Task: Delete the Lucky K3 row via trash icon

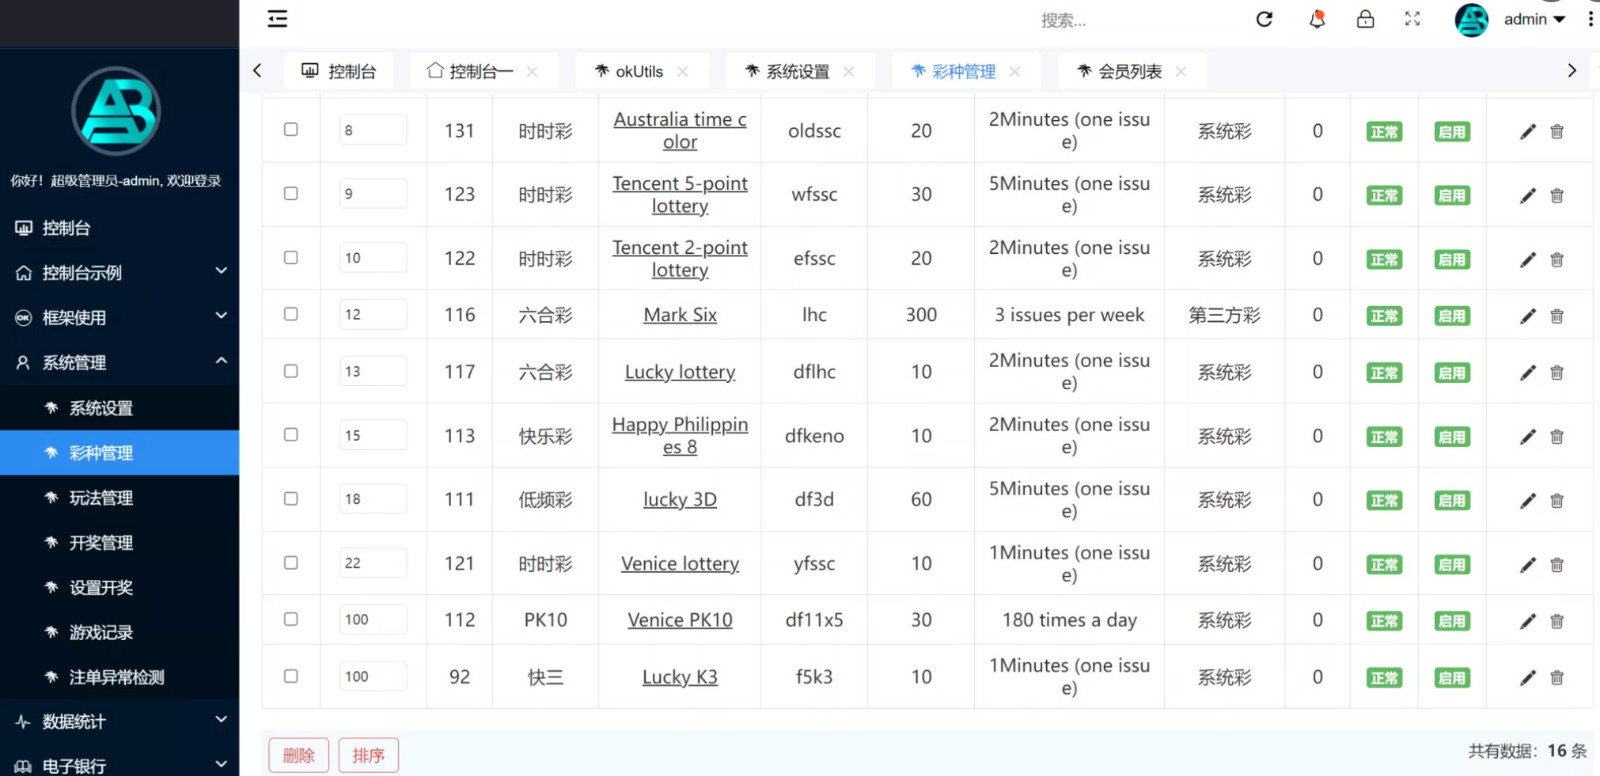Action: 1557,678
